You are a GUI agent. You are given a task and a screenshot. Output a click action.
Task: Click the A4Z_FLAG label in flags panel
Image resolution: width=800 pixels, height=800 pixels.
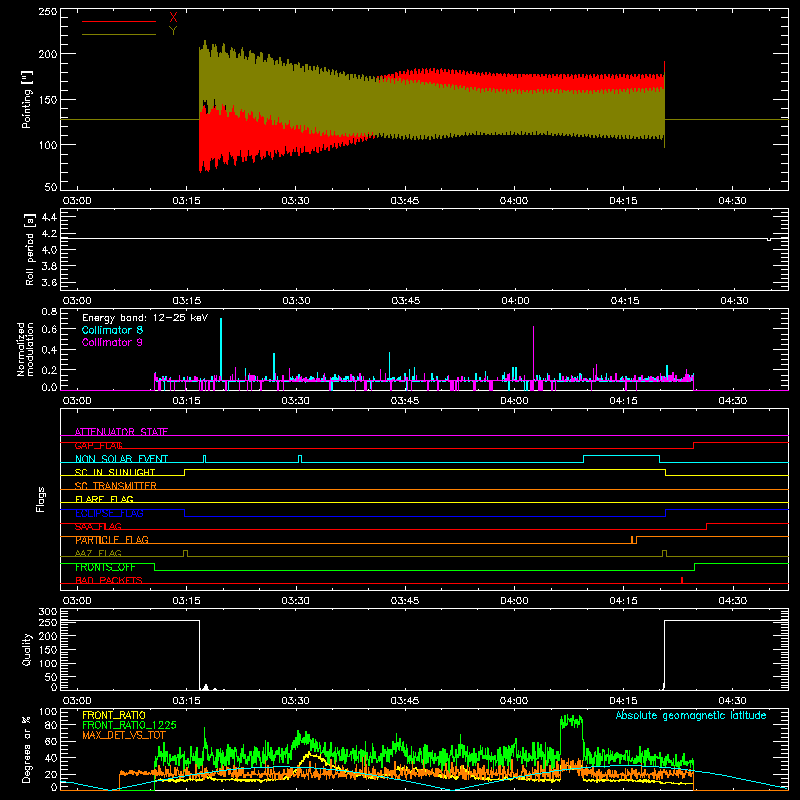(98, 553)
